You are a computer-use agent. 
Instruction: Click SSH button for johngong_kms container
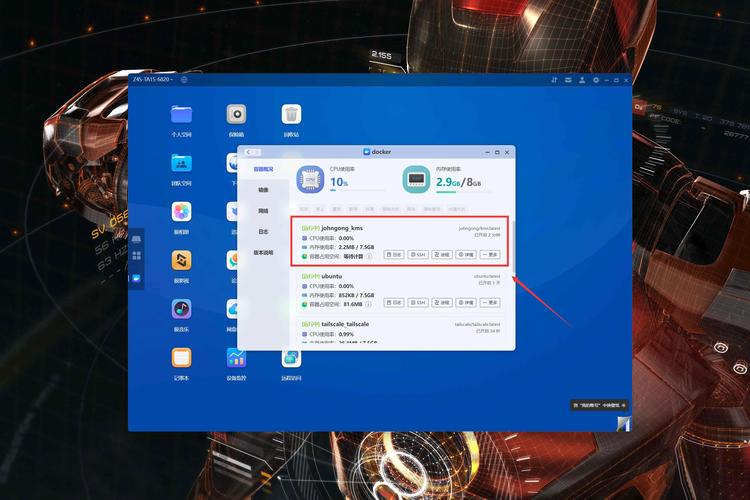tap(418, 255)
